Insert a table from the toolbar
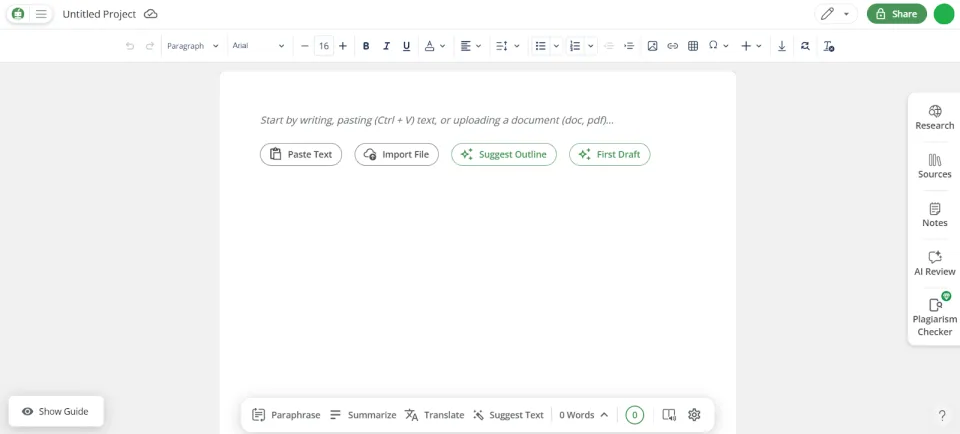This screenshot has height=434, width=960. (x=693, y=46)
